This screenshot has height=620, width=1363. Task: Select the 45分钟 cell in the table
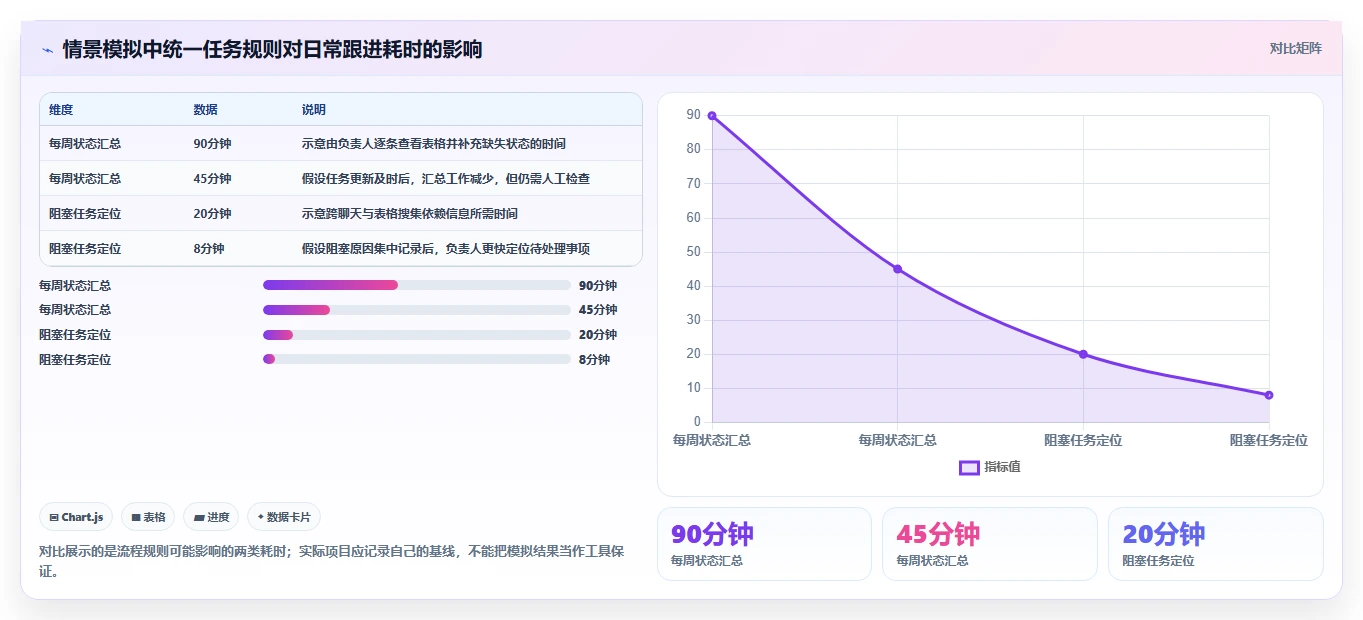(212, 179)
